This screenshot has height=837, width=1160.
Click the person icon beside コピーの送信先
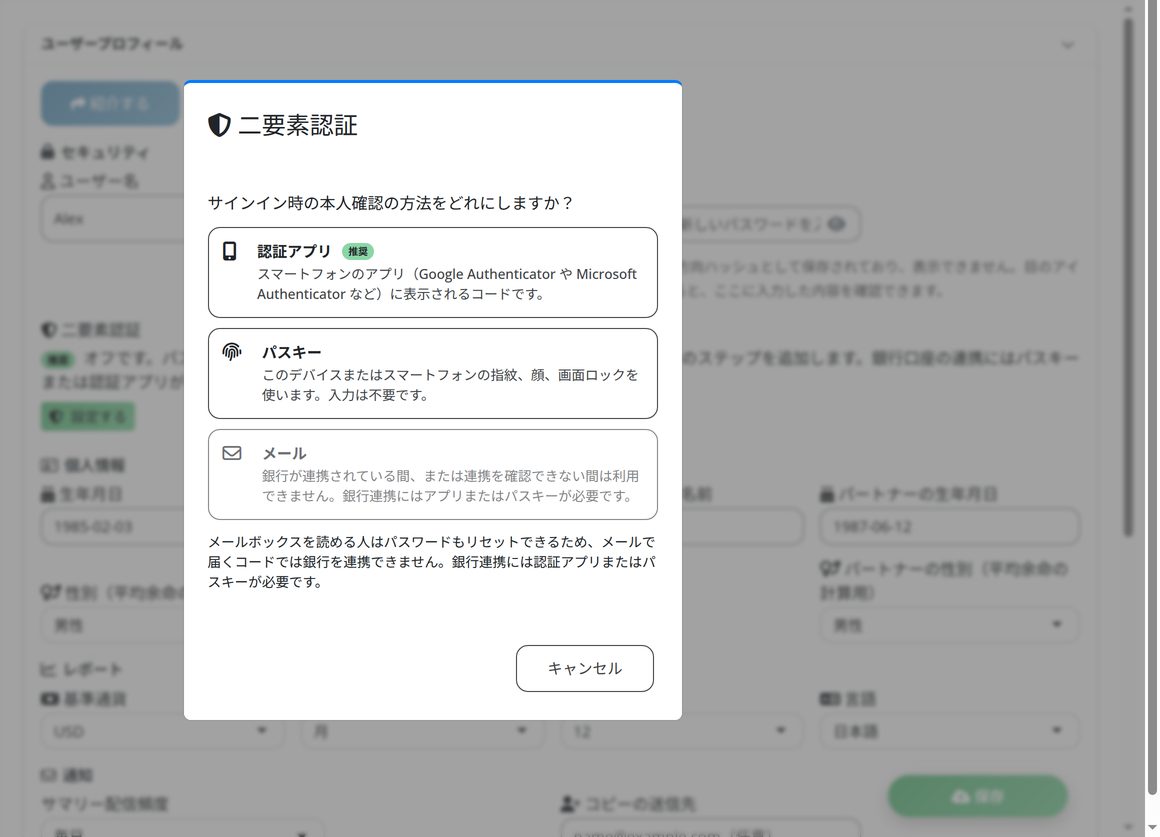pos(569,803)
